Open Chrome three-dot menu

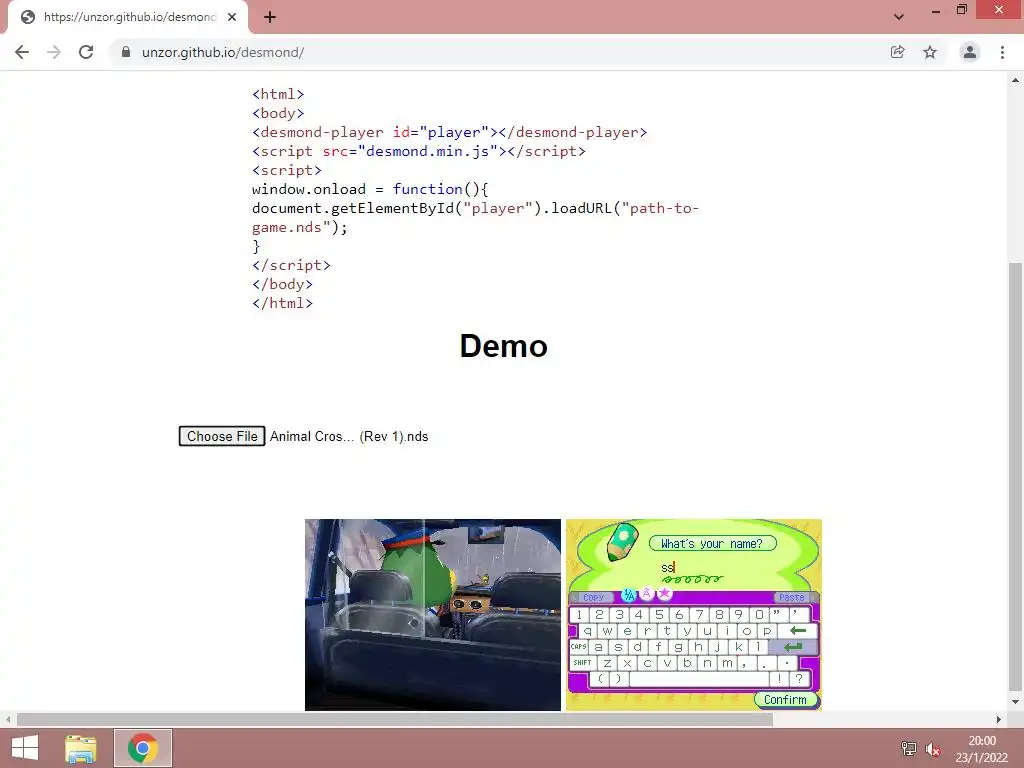(1002, 52)
